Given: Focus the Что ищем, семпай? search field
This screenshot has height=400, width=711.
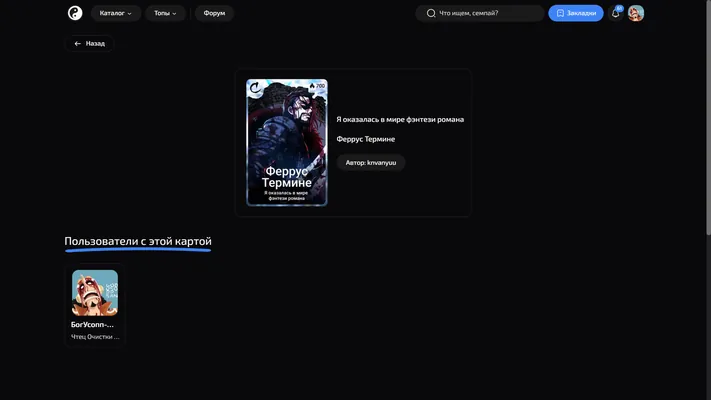Looking at the screenshot, I should (480, 13).
